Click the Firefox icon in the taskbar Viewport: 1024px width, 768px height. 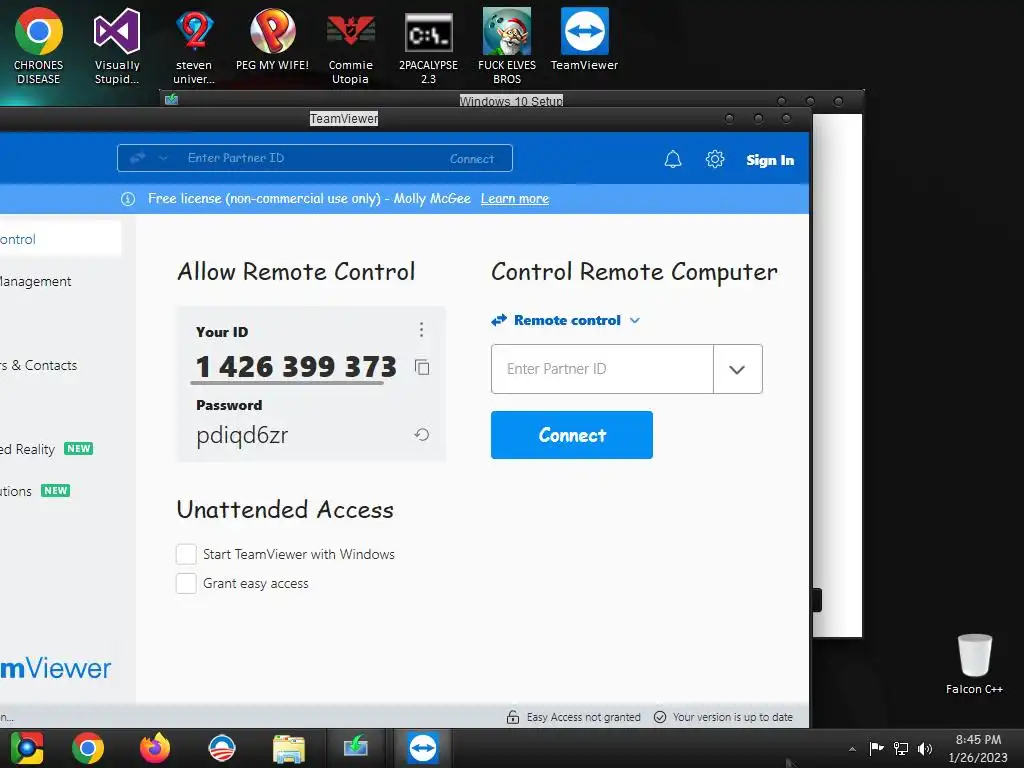[155, 748]
